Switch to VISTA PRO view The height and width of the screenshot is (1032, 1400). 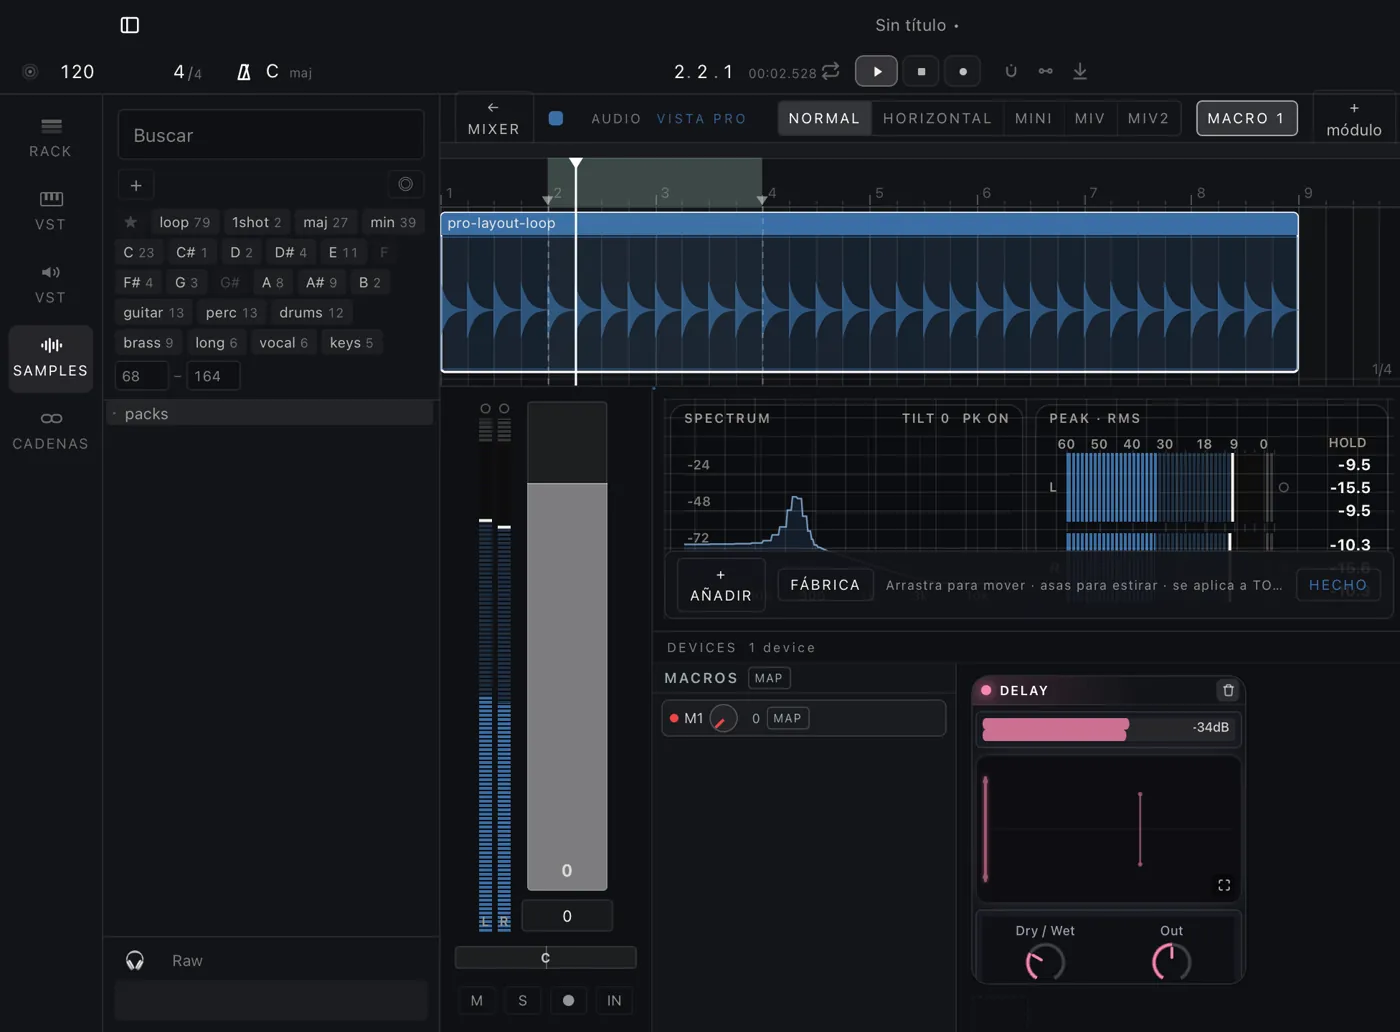point(701,118)
